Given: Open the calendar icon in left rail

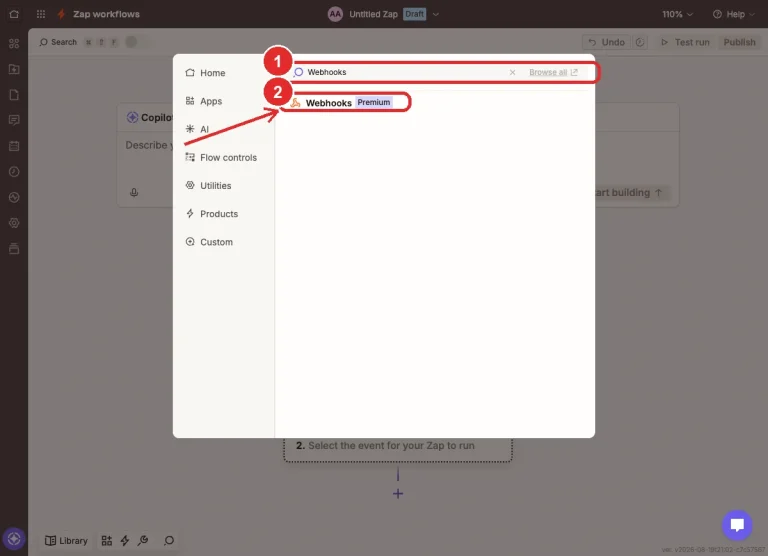Looking at the screenshot, I should point(14,146).
